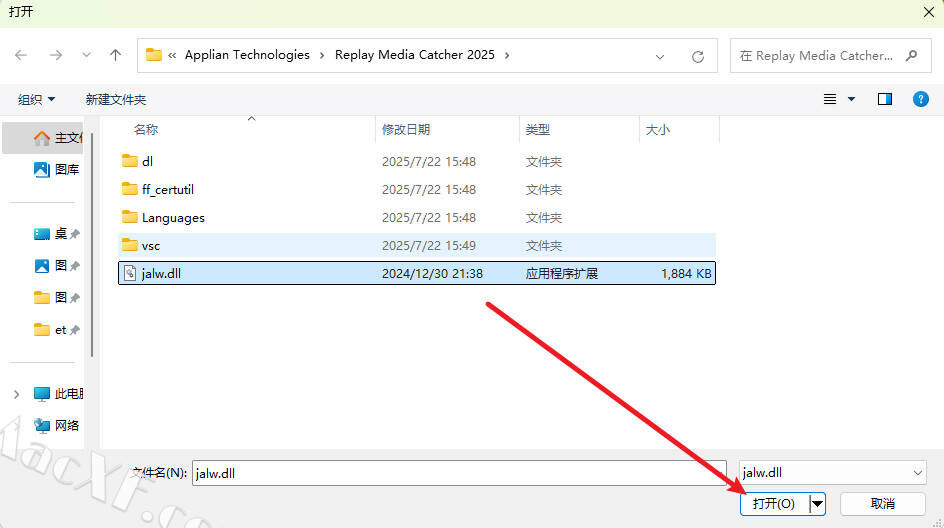Select the Languages folder
This screenshot has width=944, height=528.
click(417, 217)
